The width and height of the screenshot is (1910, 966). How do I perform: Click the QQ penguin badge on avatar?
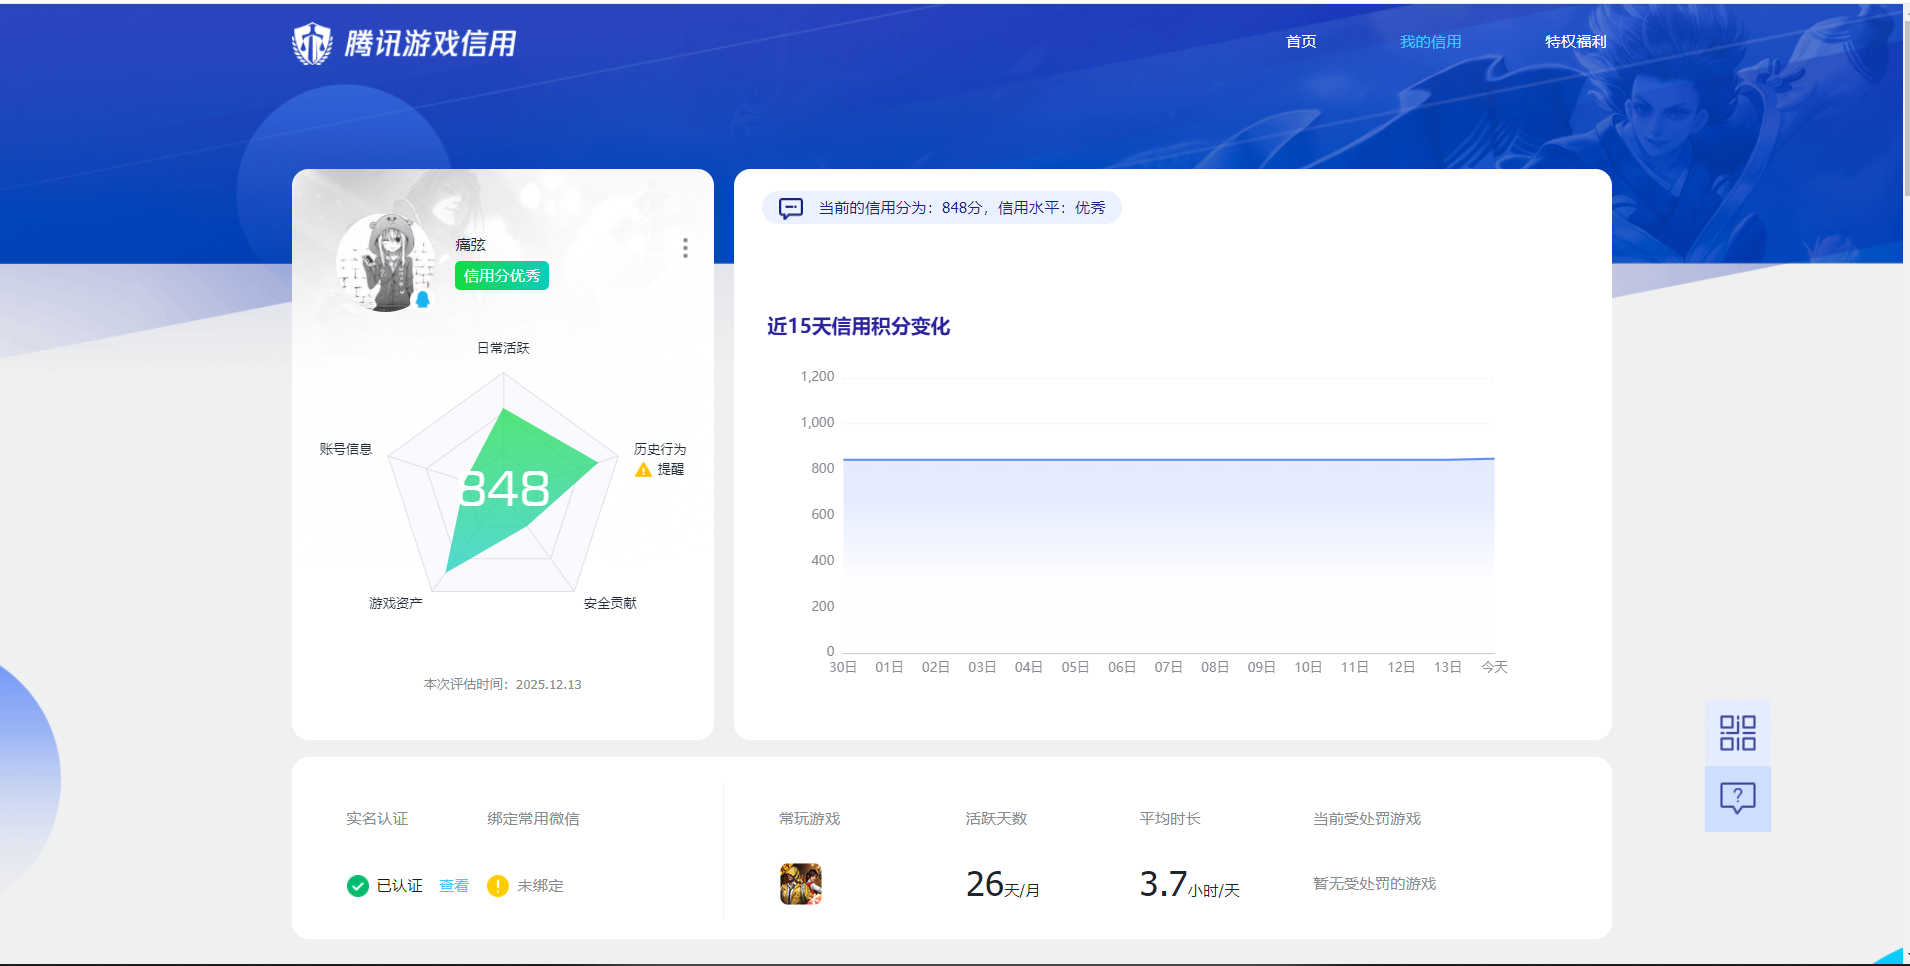423,299
